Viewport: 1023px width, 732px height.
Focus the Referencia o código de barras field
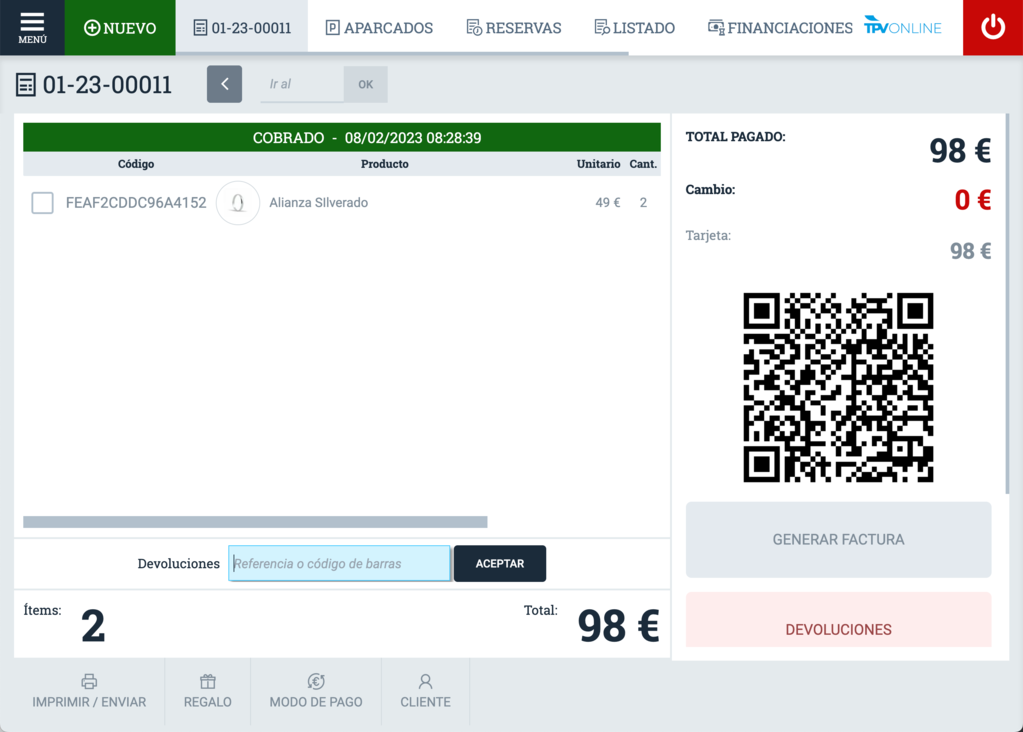click(339, 564)
